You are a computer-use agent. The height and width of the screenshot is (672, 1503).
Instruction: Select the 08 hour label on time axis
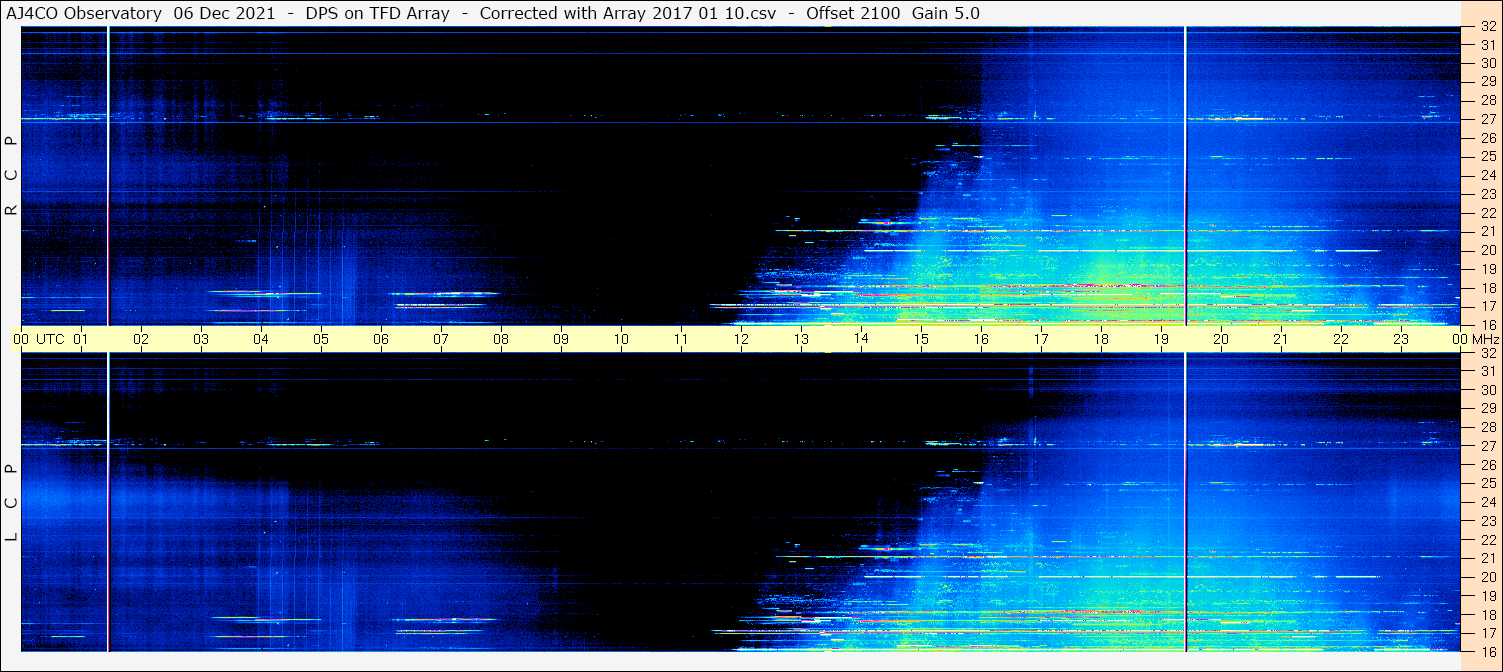point(501,340)
